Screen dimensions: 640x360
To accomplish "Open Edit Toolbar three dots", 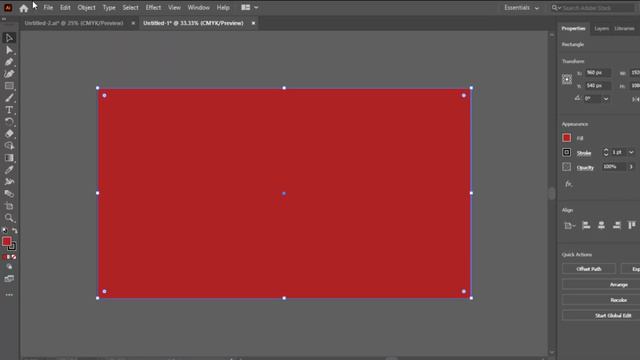I will click(9, 295).
